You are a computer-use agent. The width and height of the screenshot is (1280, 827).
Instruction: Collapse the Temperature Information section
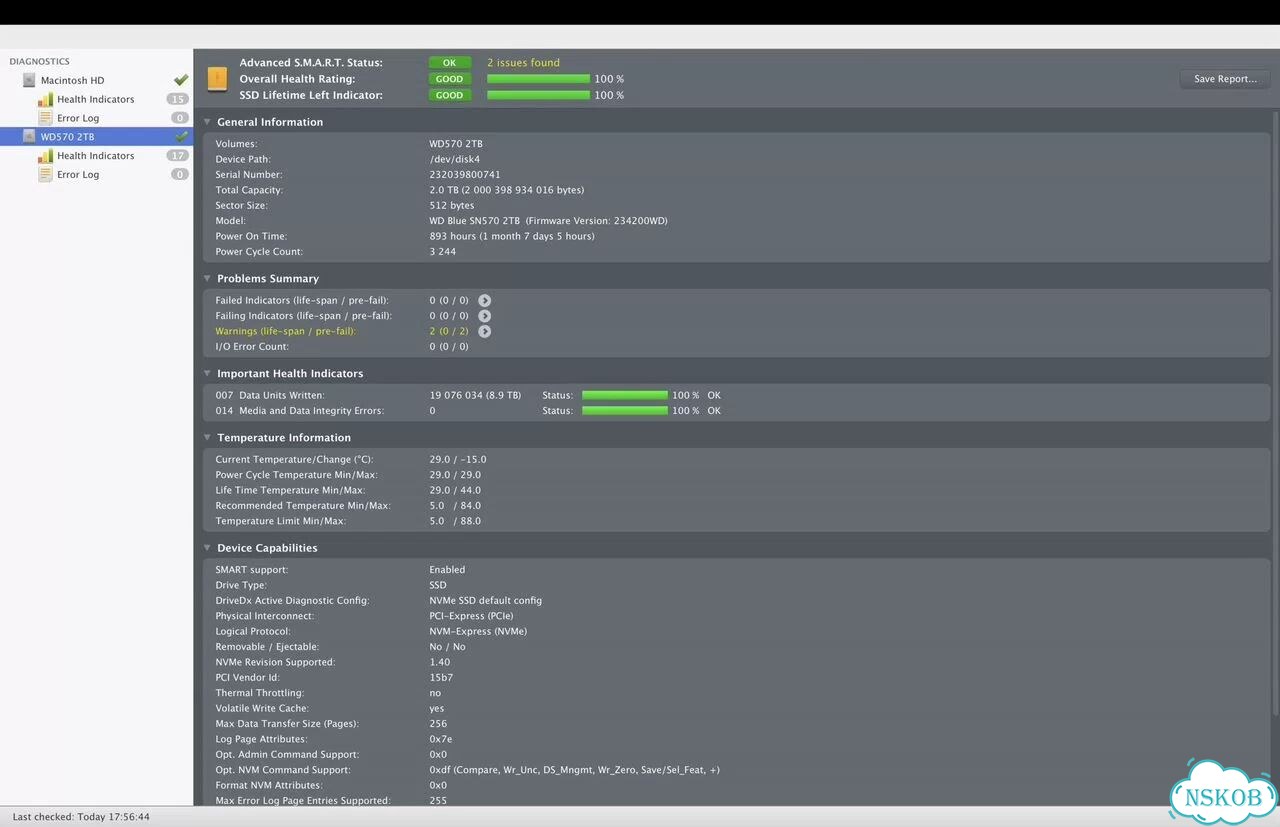point(207,438)
